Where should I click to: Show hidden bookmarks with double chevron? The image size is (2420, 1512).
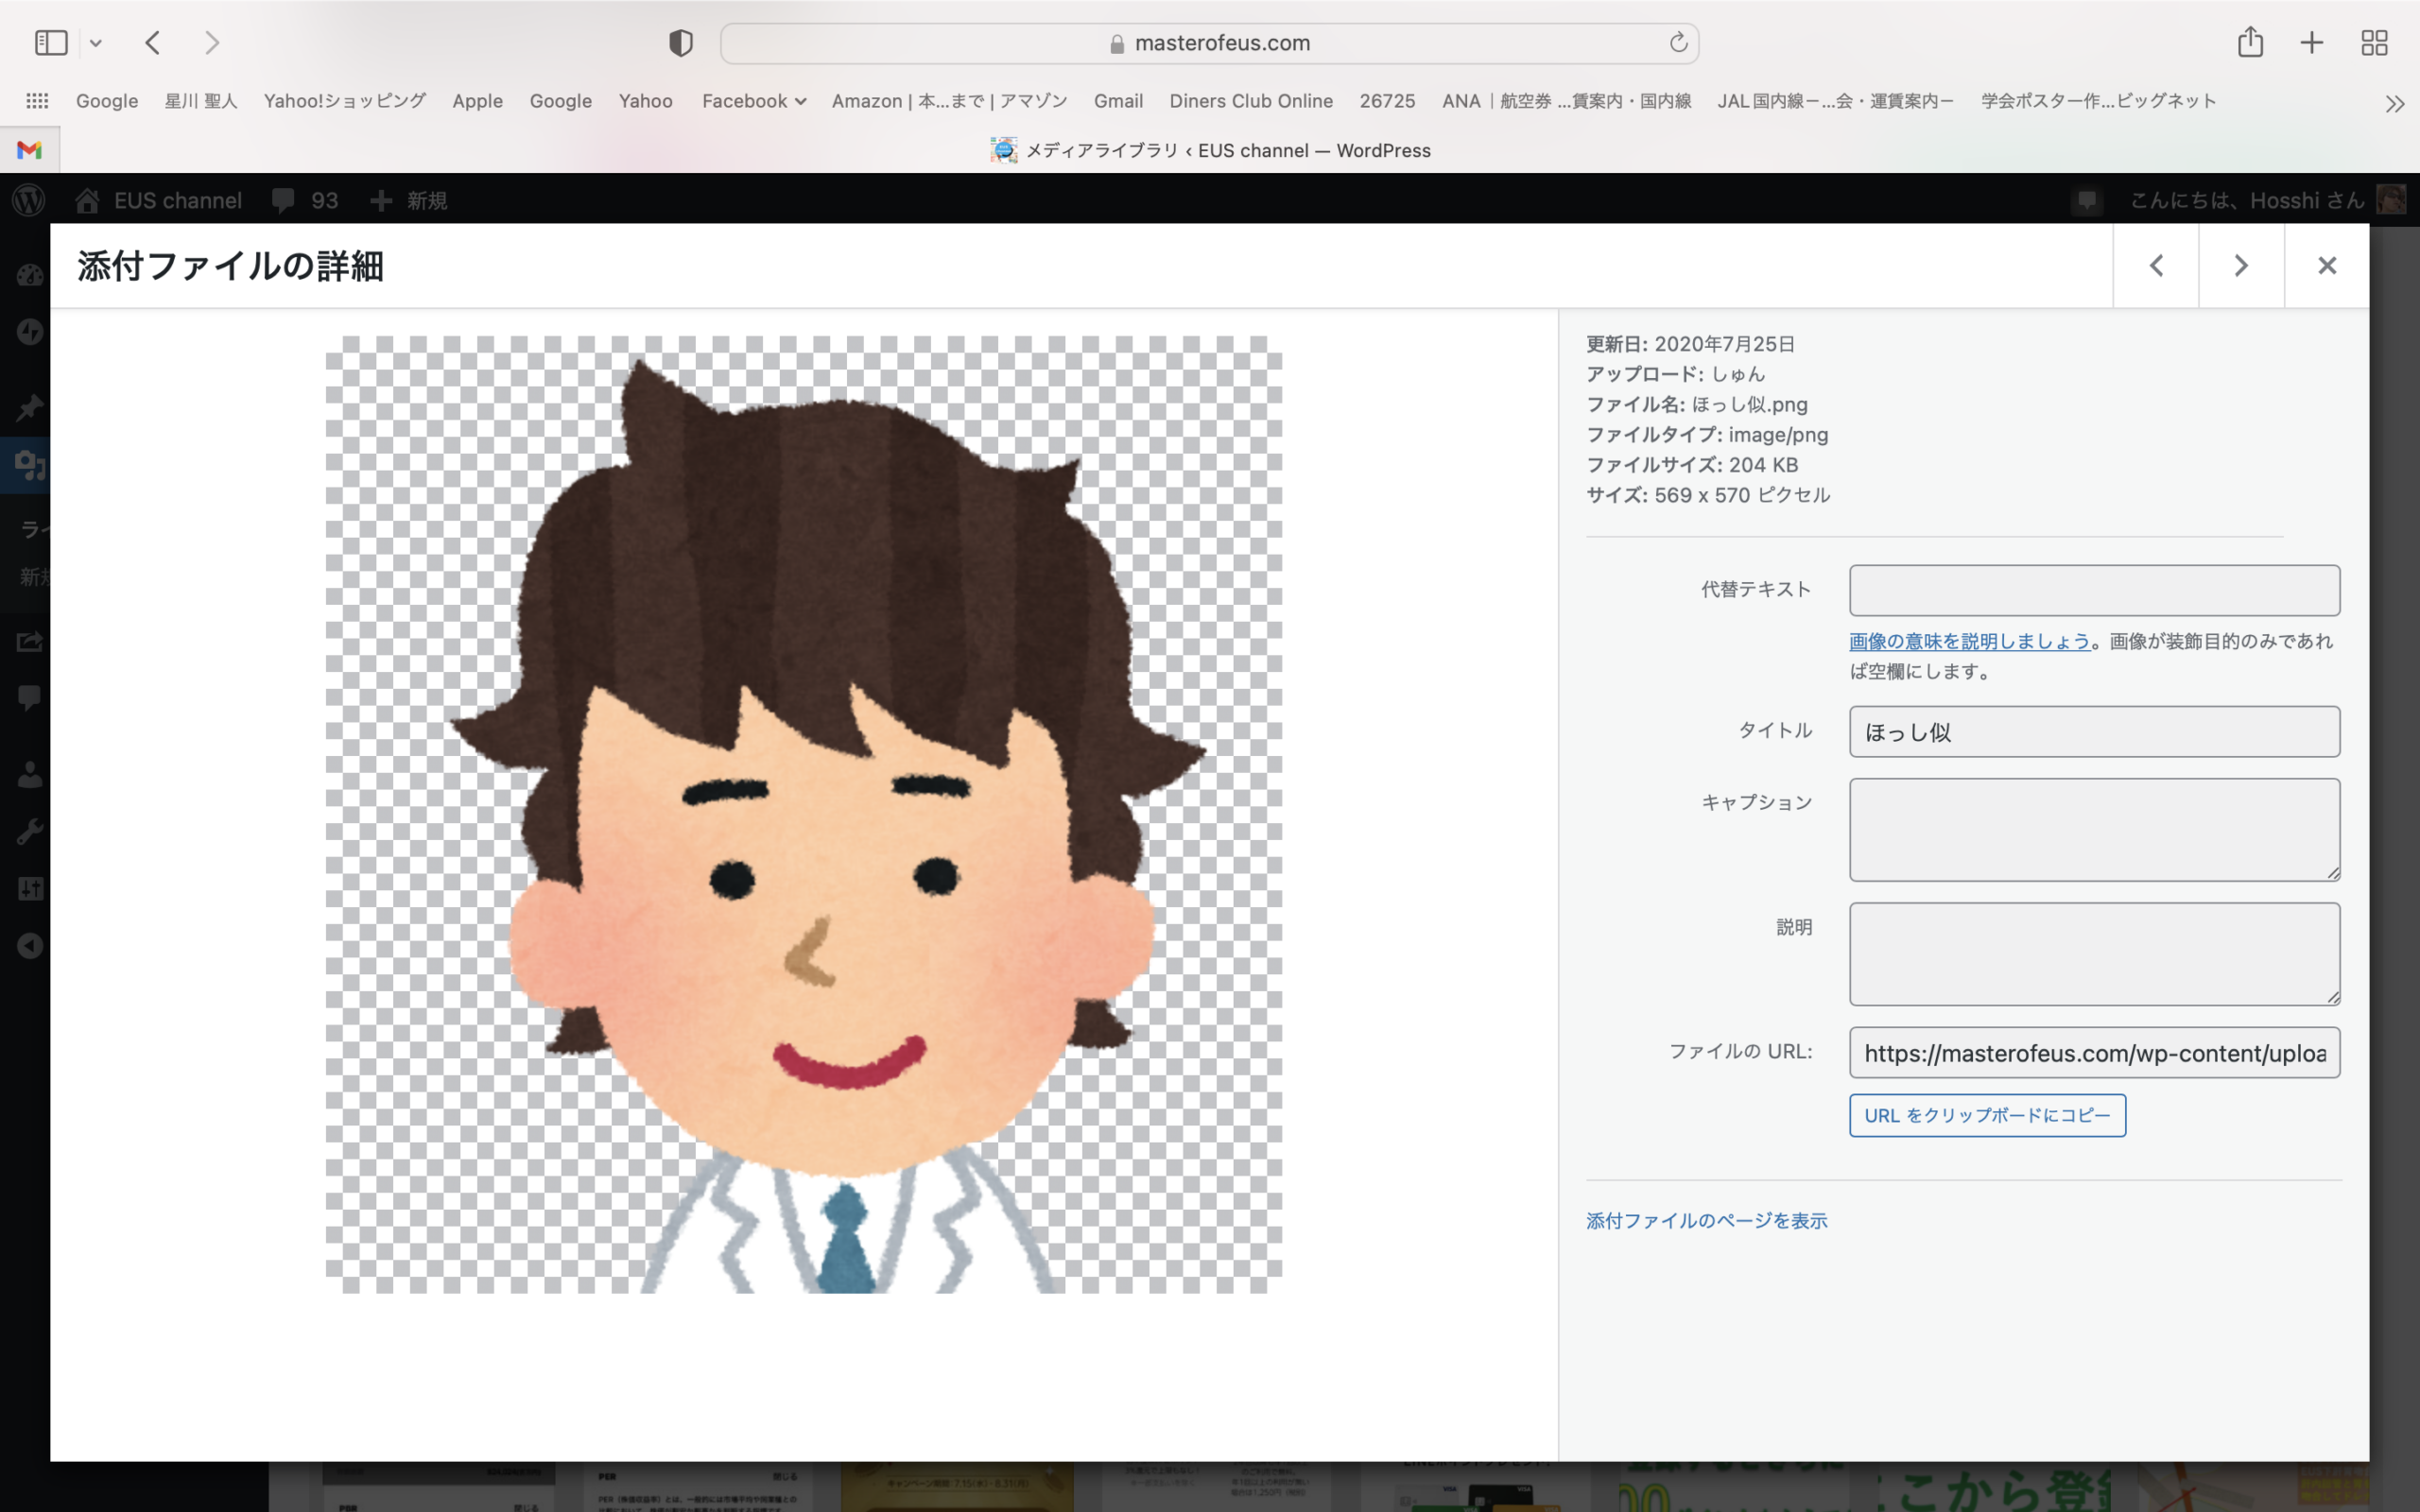tap(2394, 103)
